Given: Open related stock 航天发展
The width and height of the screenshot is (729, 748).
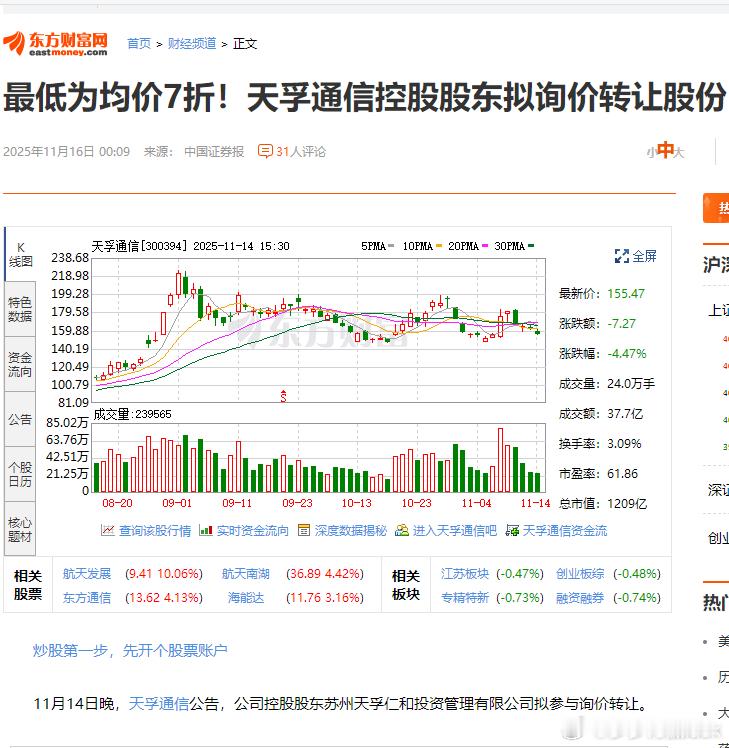Looking at the screenshot, I should point(87,573).
